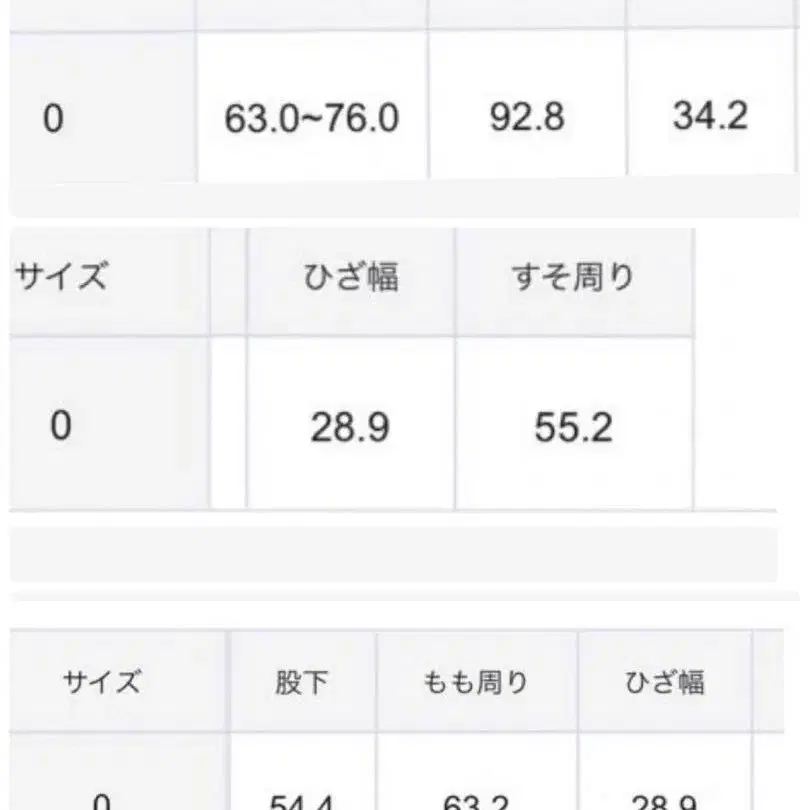Click the 34.2 value cell

(x=710, y=116)
